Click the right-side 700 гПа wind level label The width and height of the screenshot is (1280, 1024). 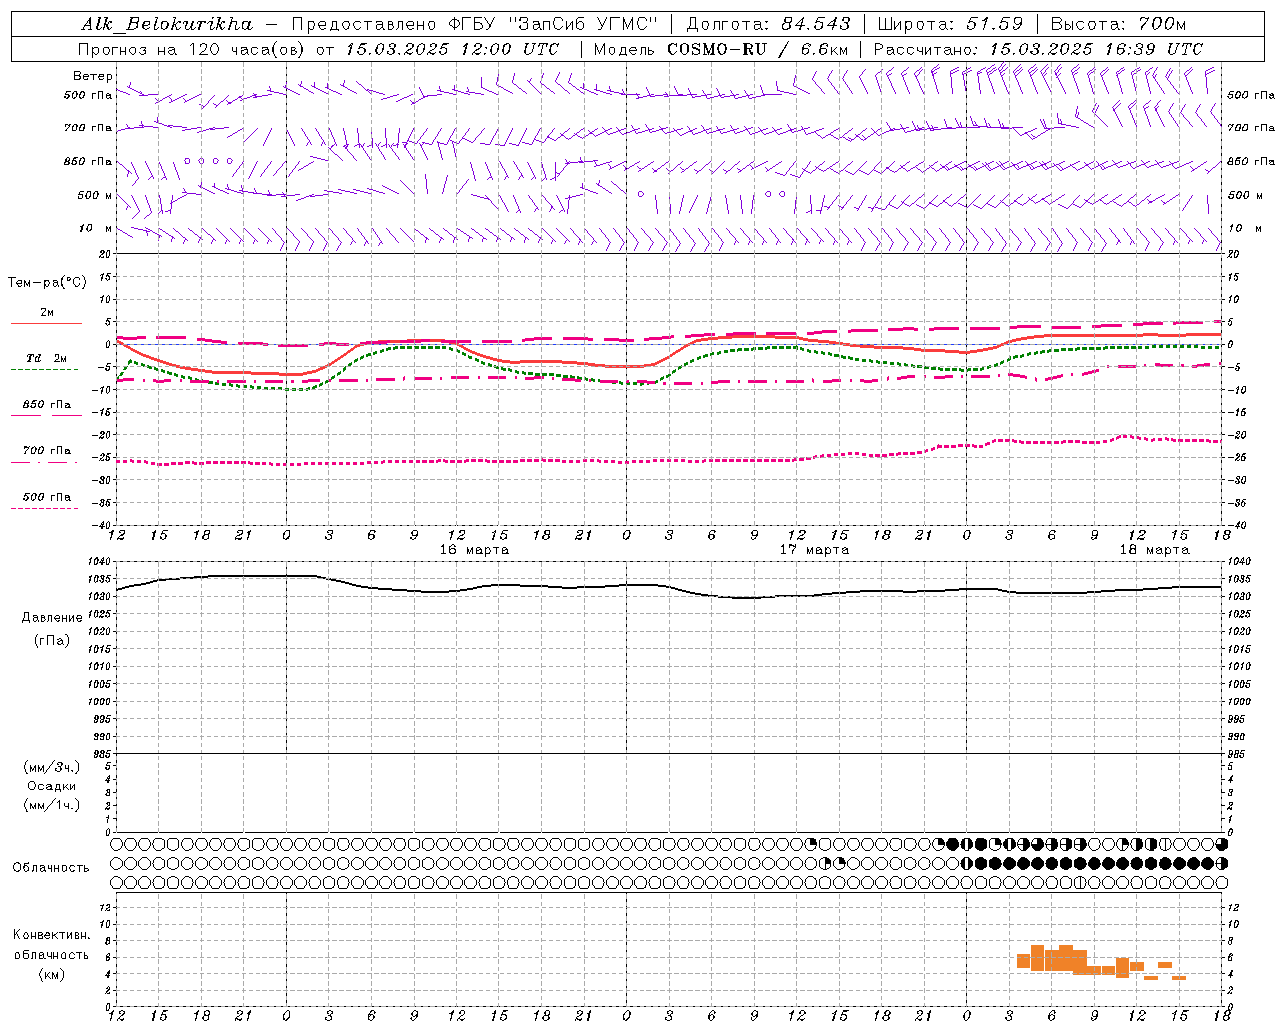[x=1251, y=128]
